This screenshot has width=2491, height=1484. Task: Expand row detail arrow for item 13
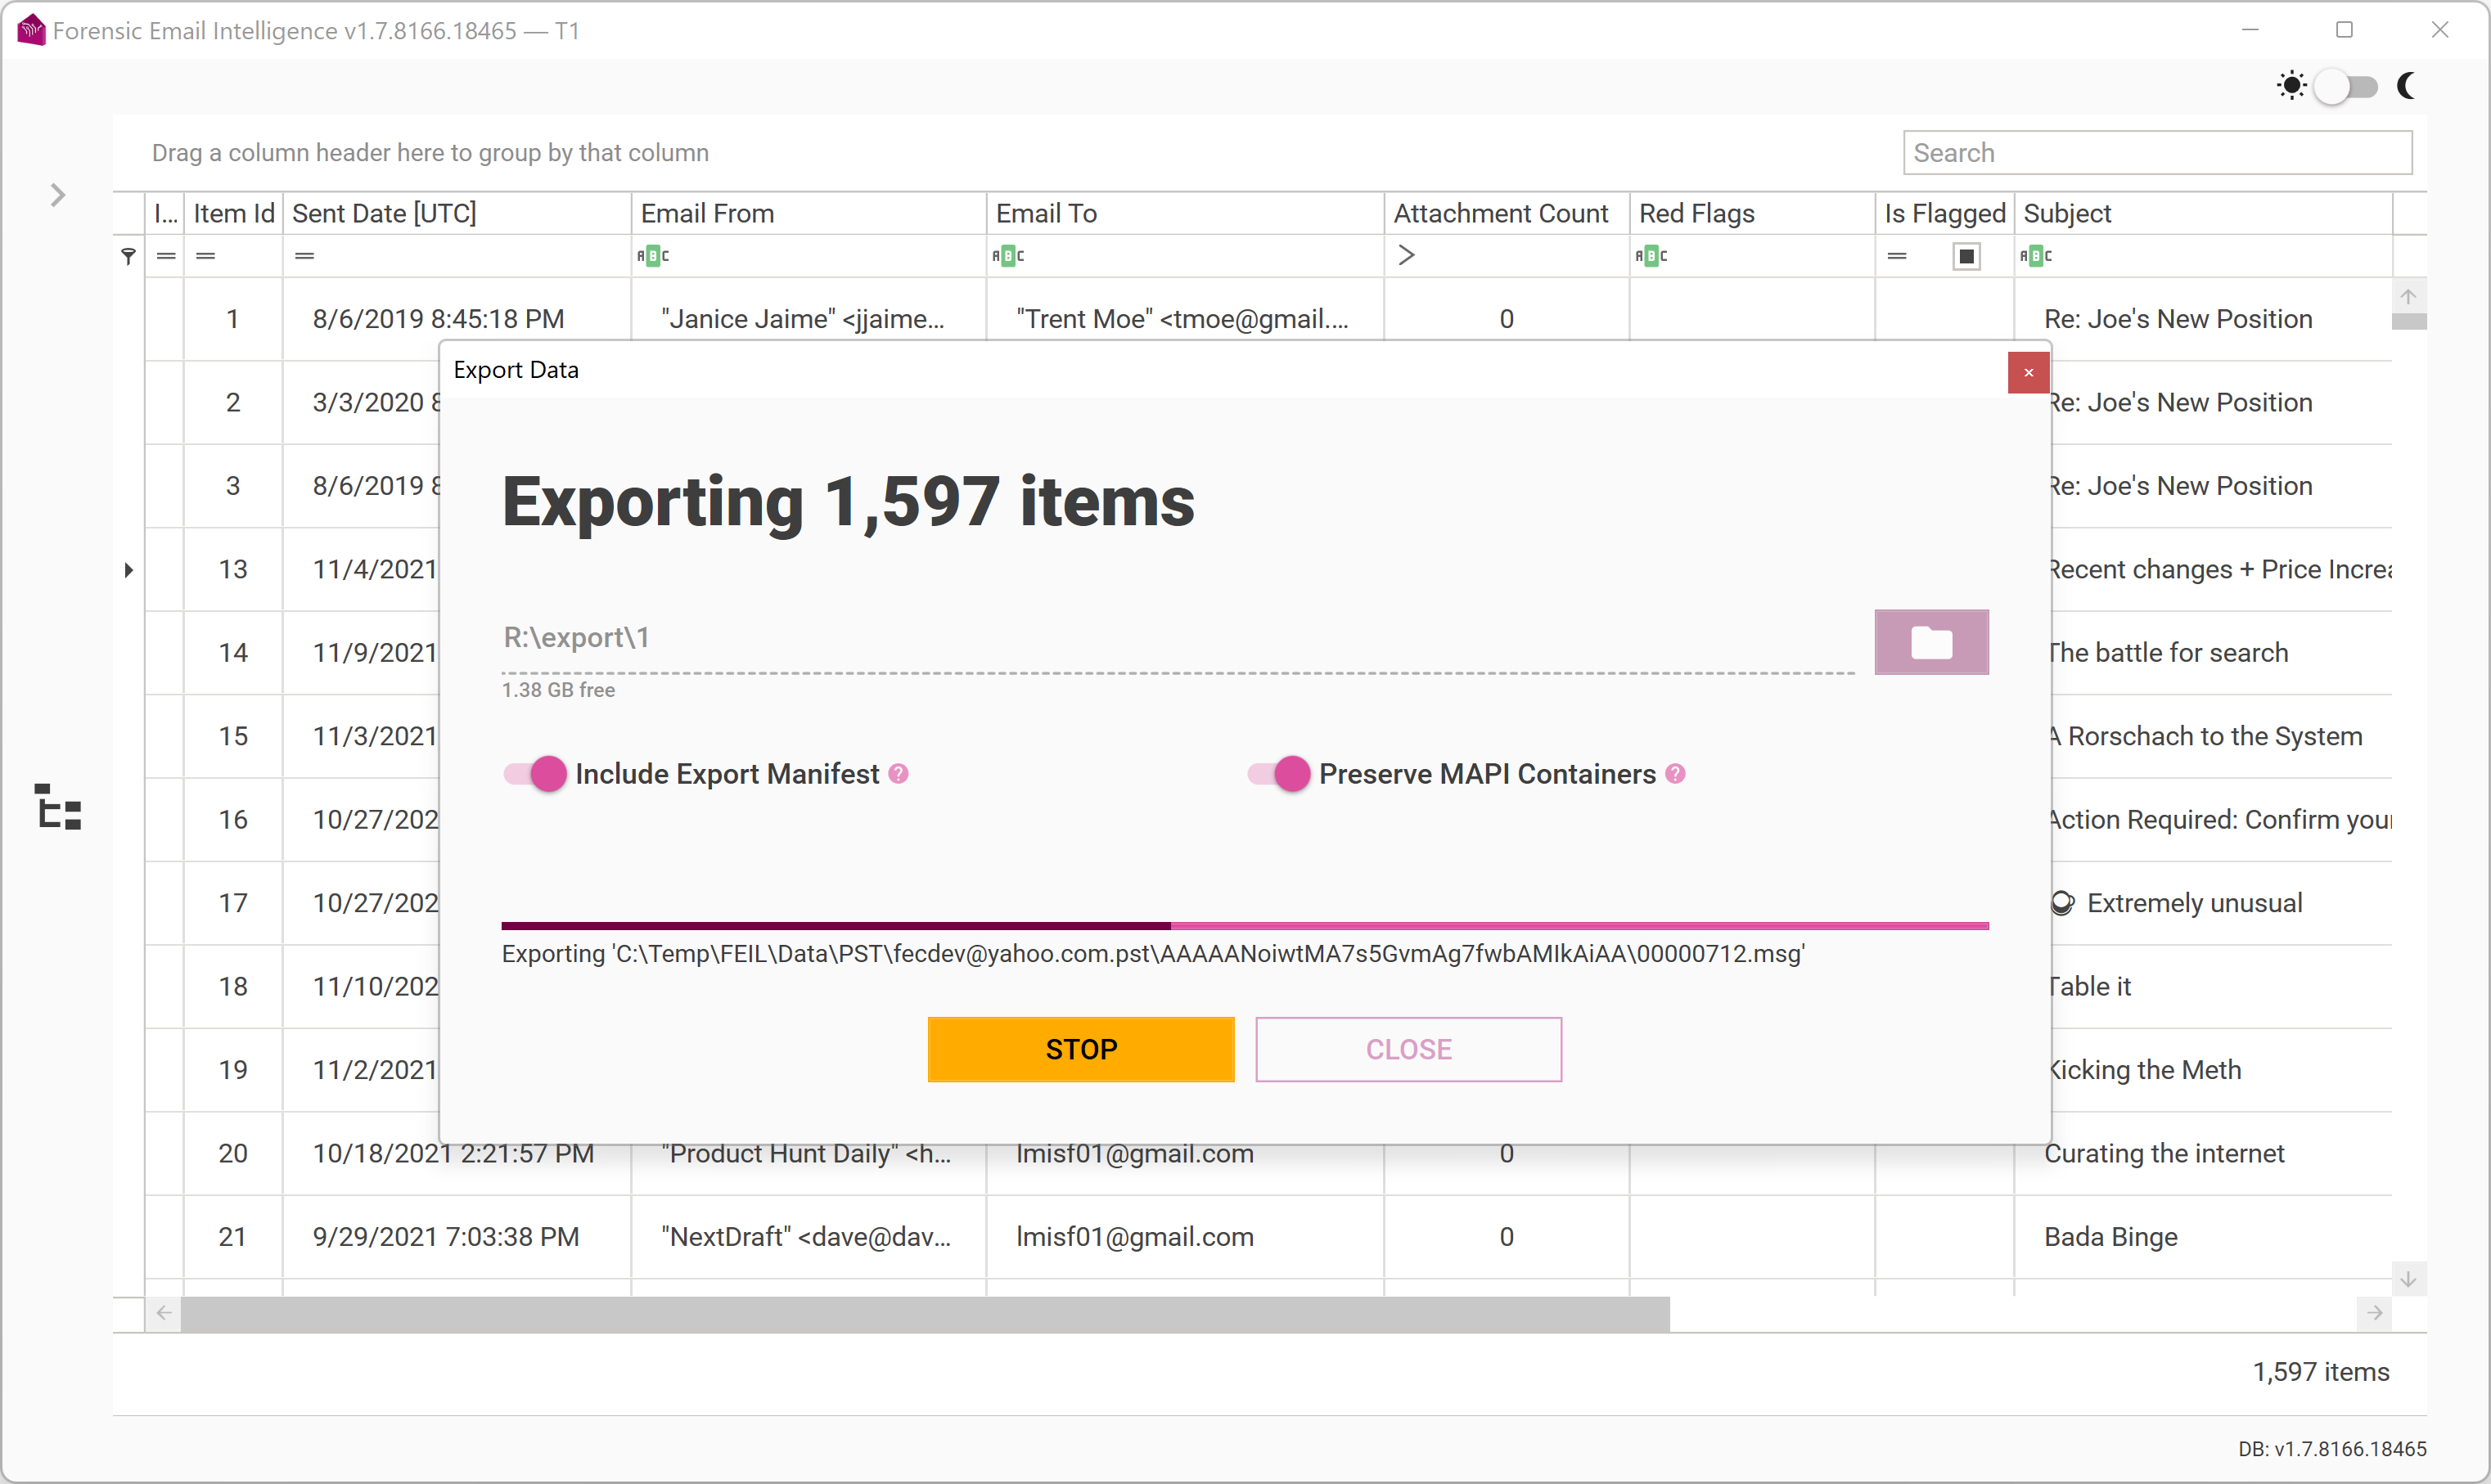coord(128,570)
